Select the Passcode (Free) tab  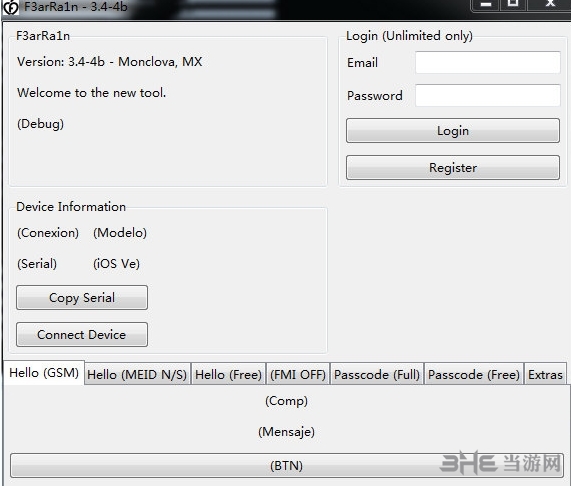click(474, 374)
